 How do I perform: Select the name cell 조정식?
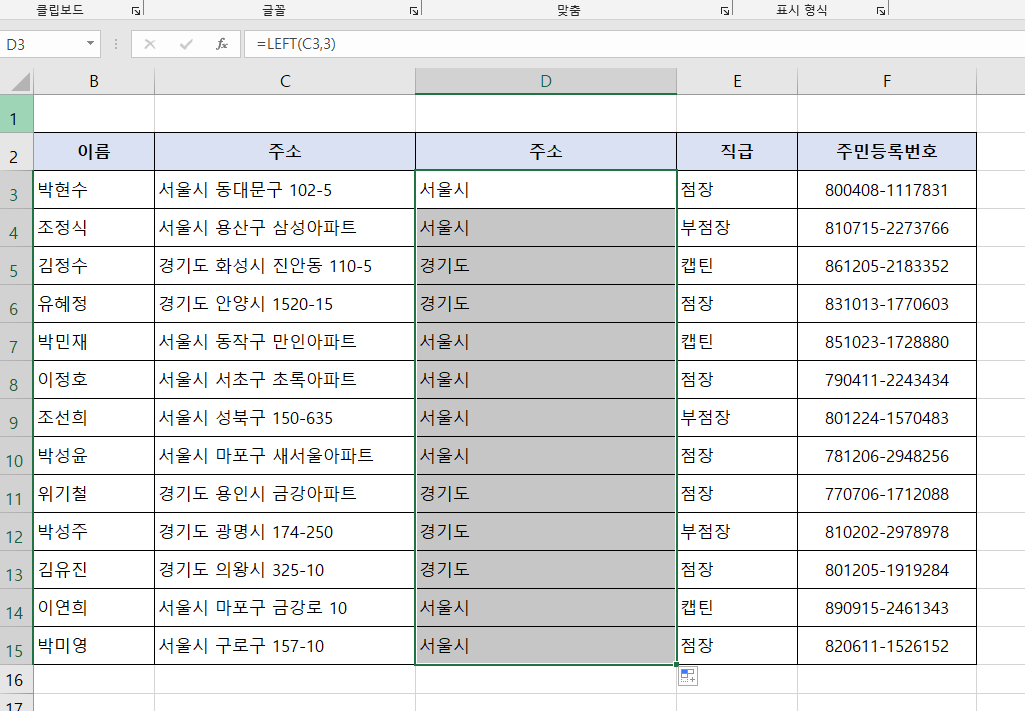click(94, 228)
